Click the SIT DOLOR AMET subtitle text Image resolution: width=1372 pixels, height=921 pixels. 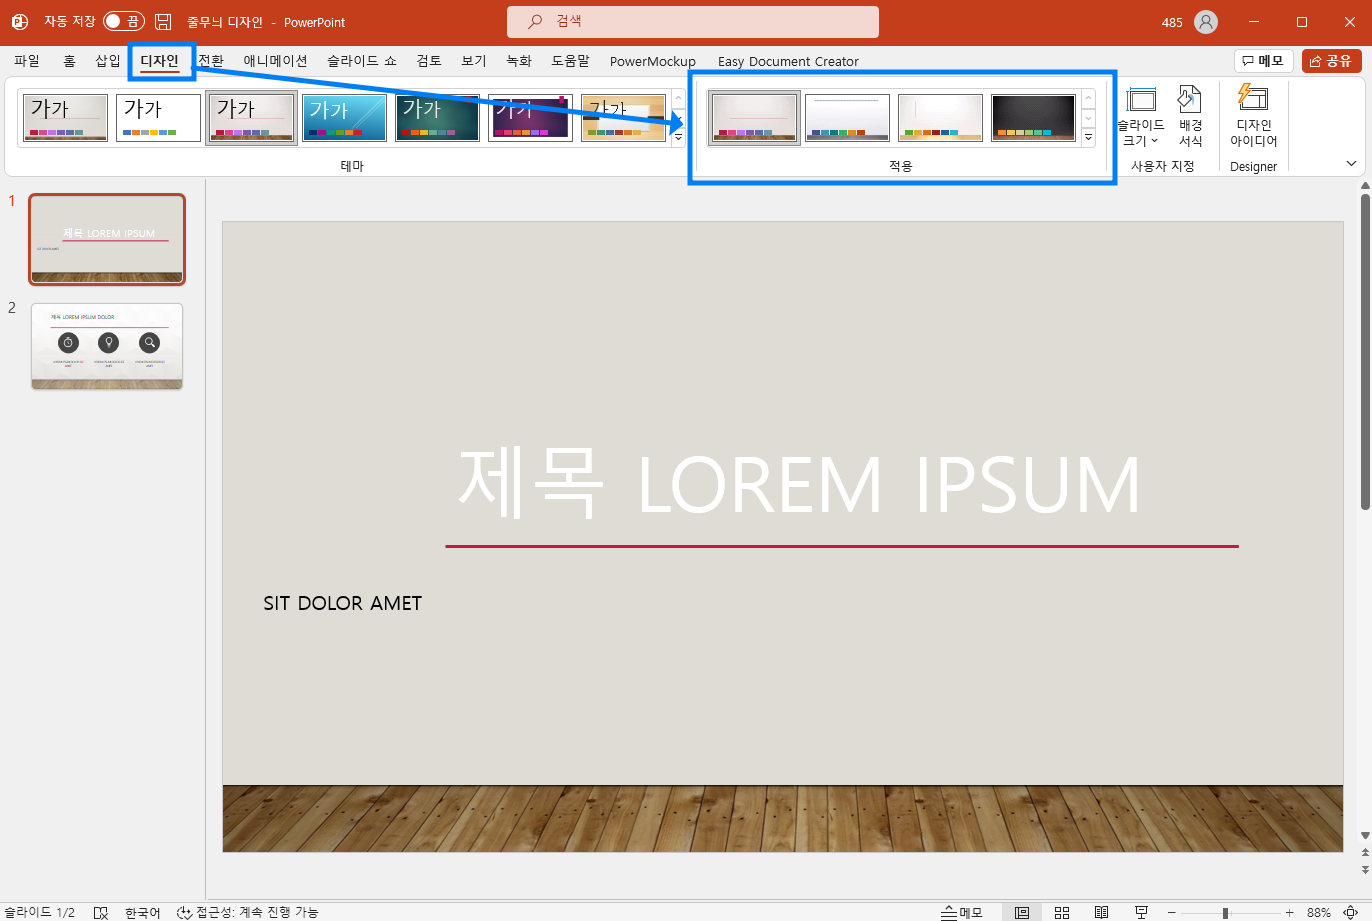[x=343, y=603]
